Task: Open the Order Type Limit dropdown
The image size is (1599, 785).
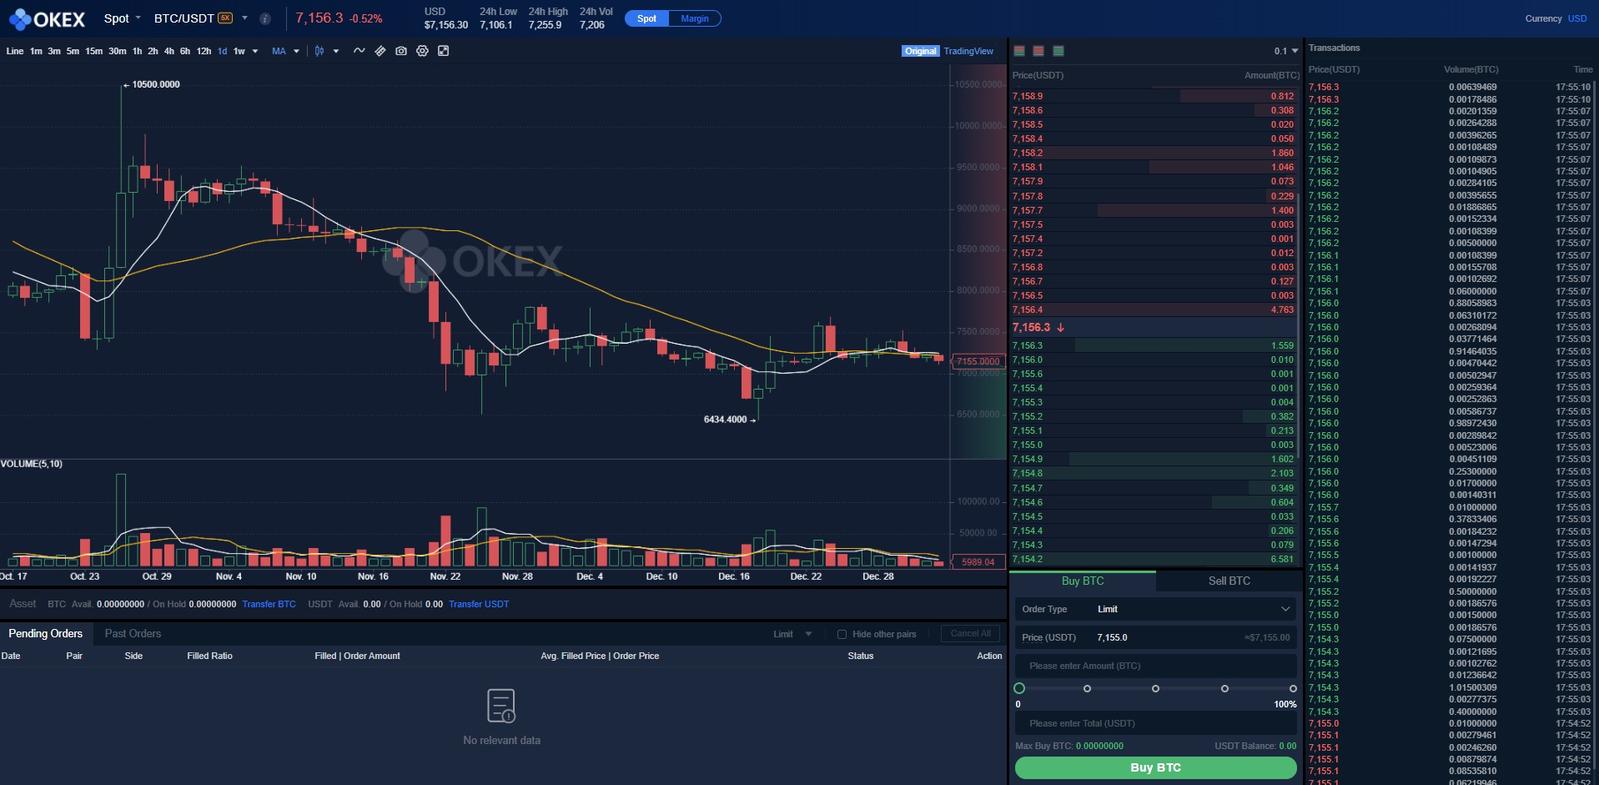Action: pos(1156,609)
